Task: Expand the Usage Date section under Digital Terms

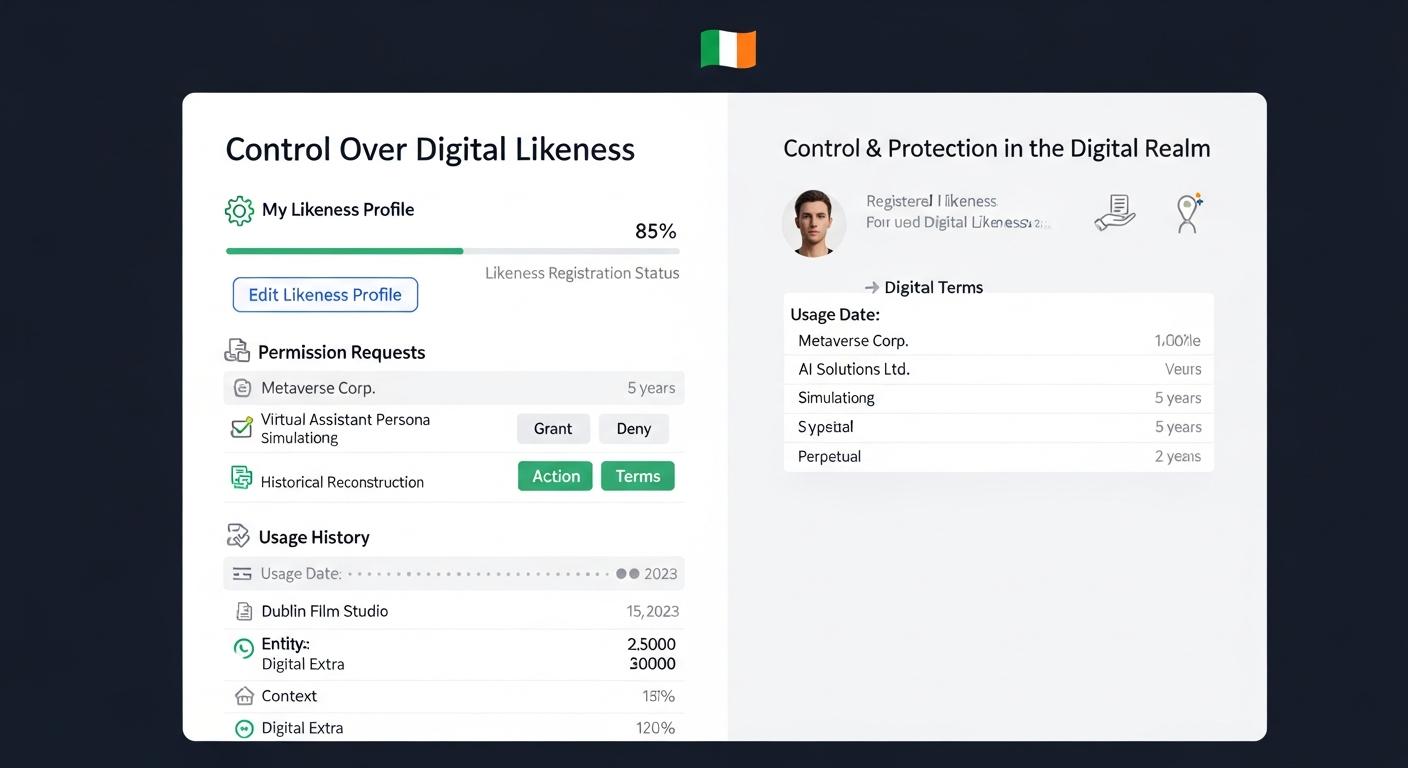Action: point(835,314)
